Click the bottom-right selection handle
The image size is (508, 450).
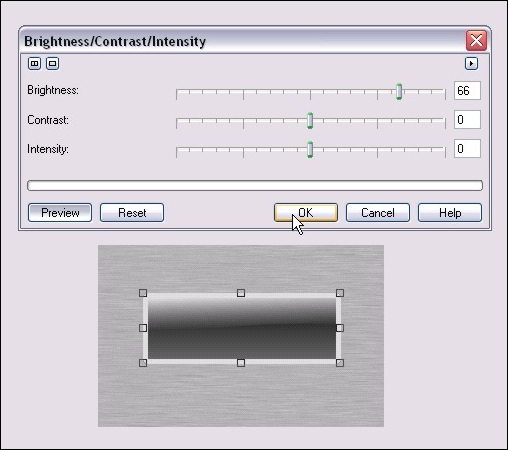click(340, 363)
